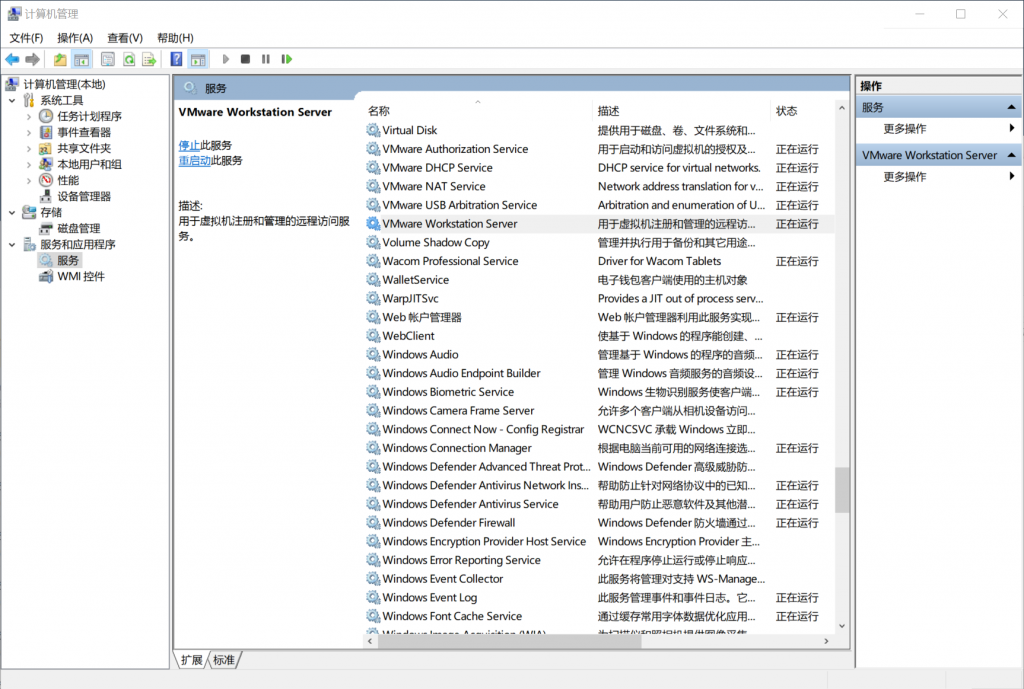Toggle the Show/Hide Action Pane button
This screenshot has width=1024, height=689.
[198, 60]
